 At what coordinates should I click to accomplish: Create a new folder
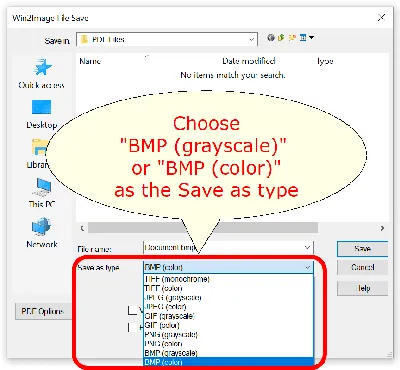[x=292, y=38]
